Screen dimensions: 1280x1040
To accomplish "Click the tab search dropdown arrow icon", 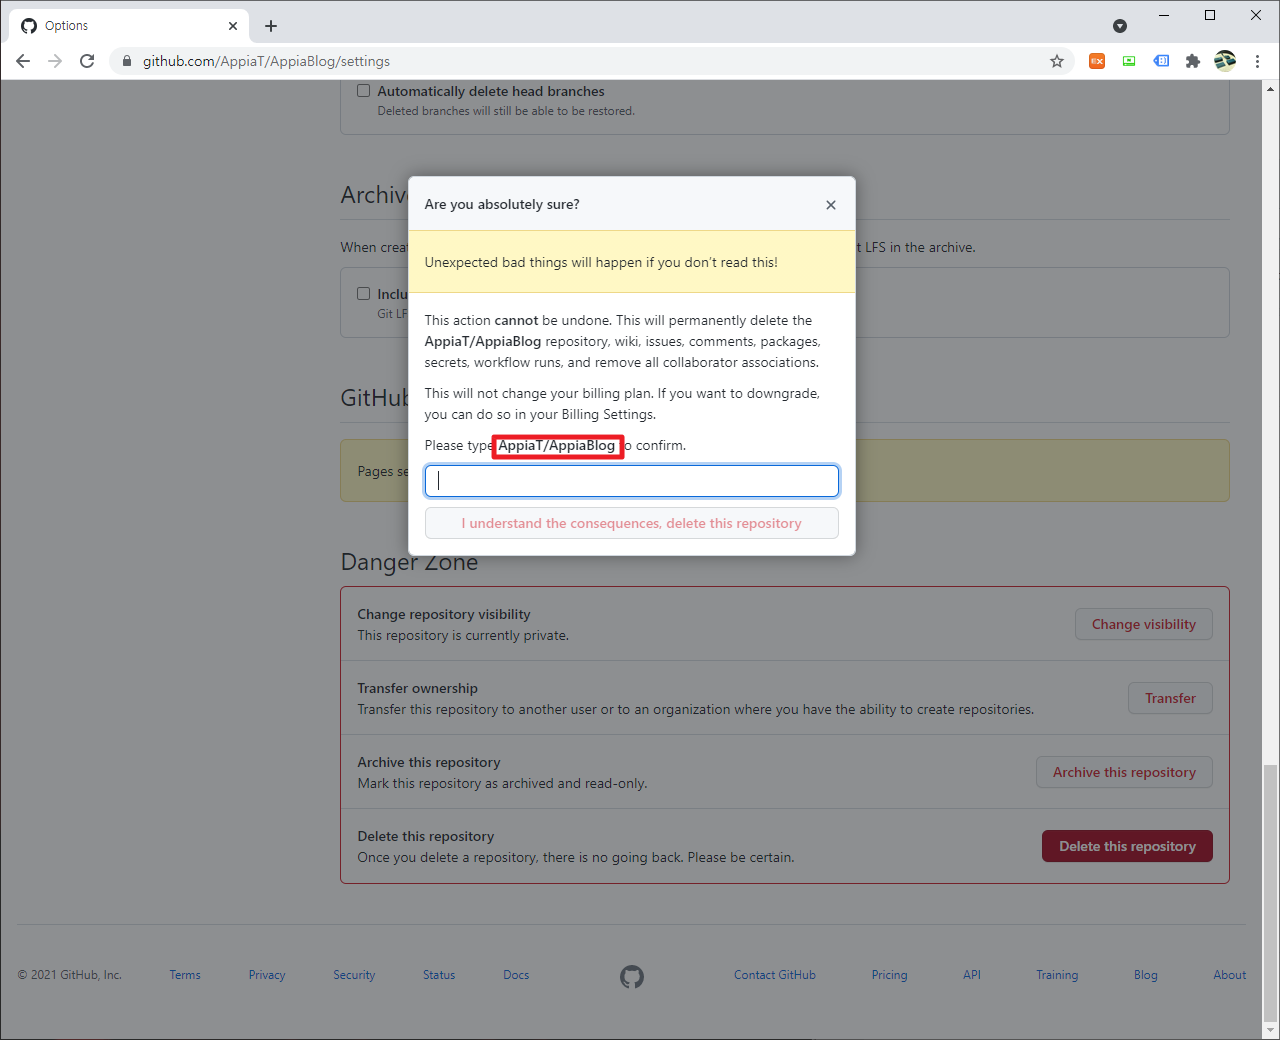I will coord(1120,26).
